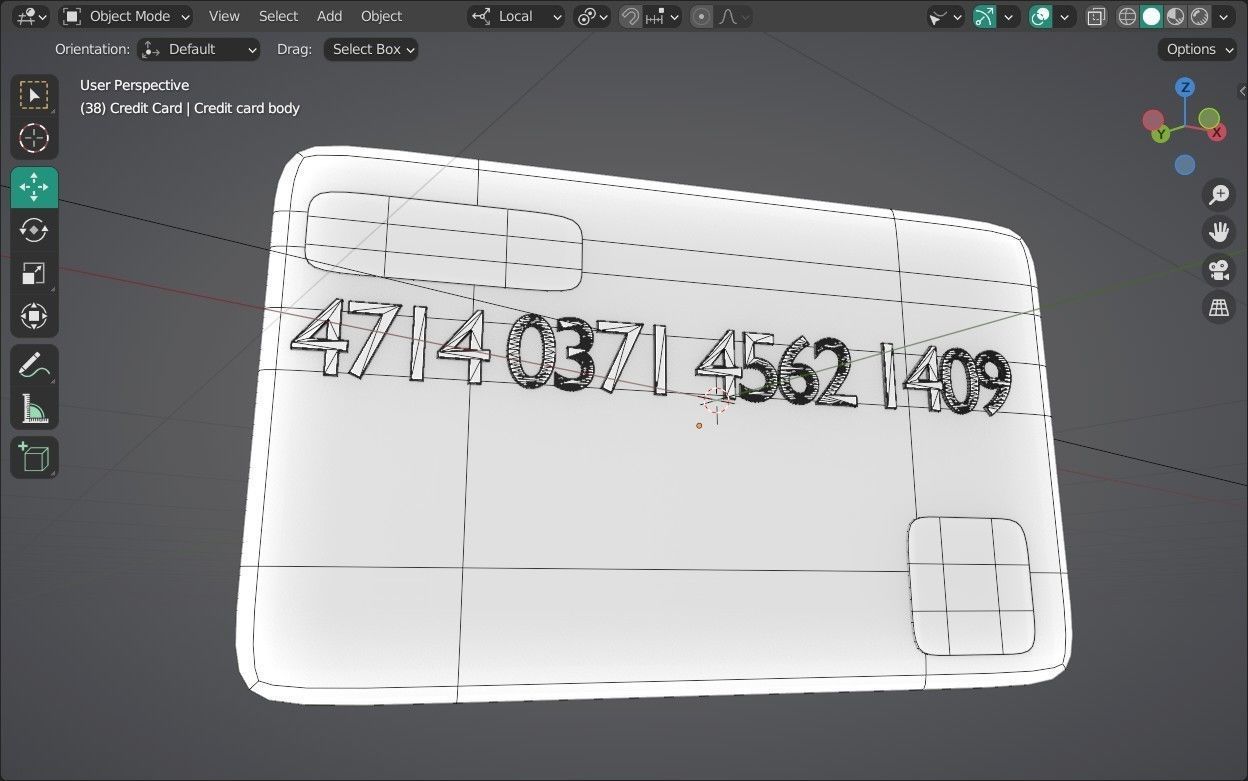Click the orange object origin dot

[699, 425]
